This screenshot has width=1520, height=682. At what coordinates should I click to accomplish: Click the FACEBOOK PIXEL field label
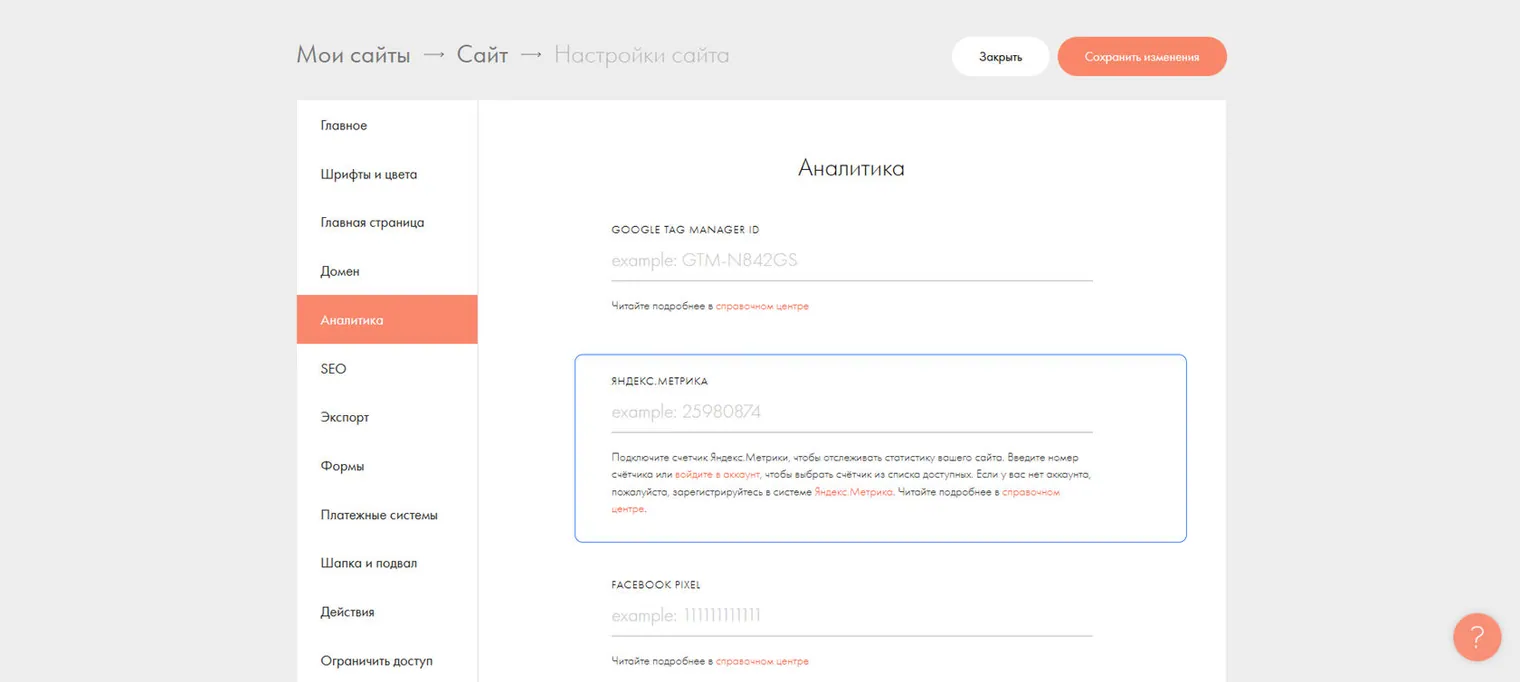656,584
